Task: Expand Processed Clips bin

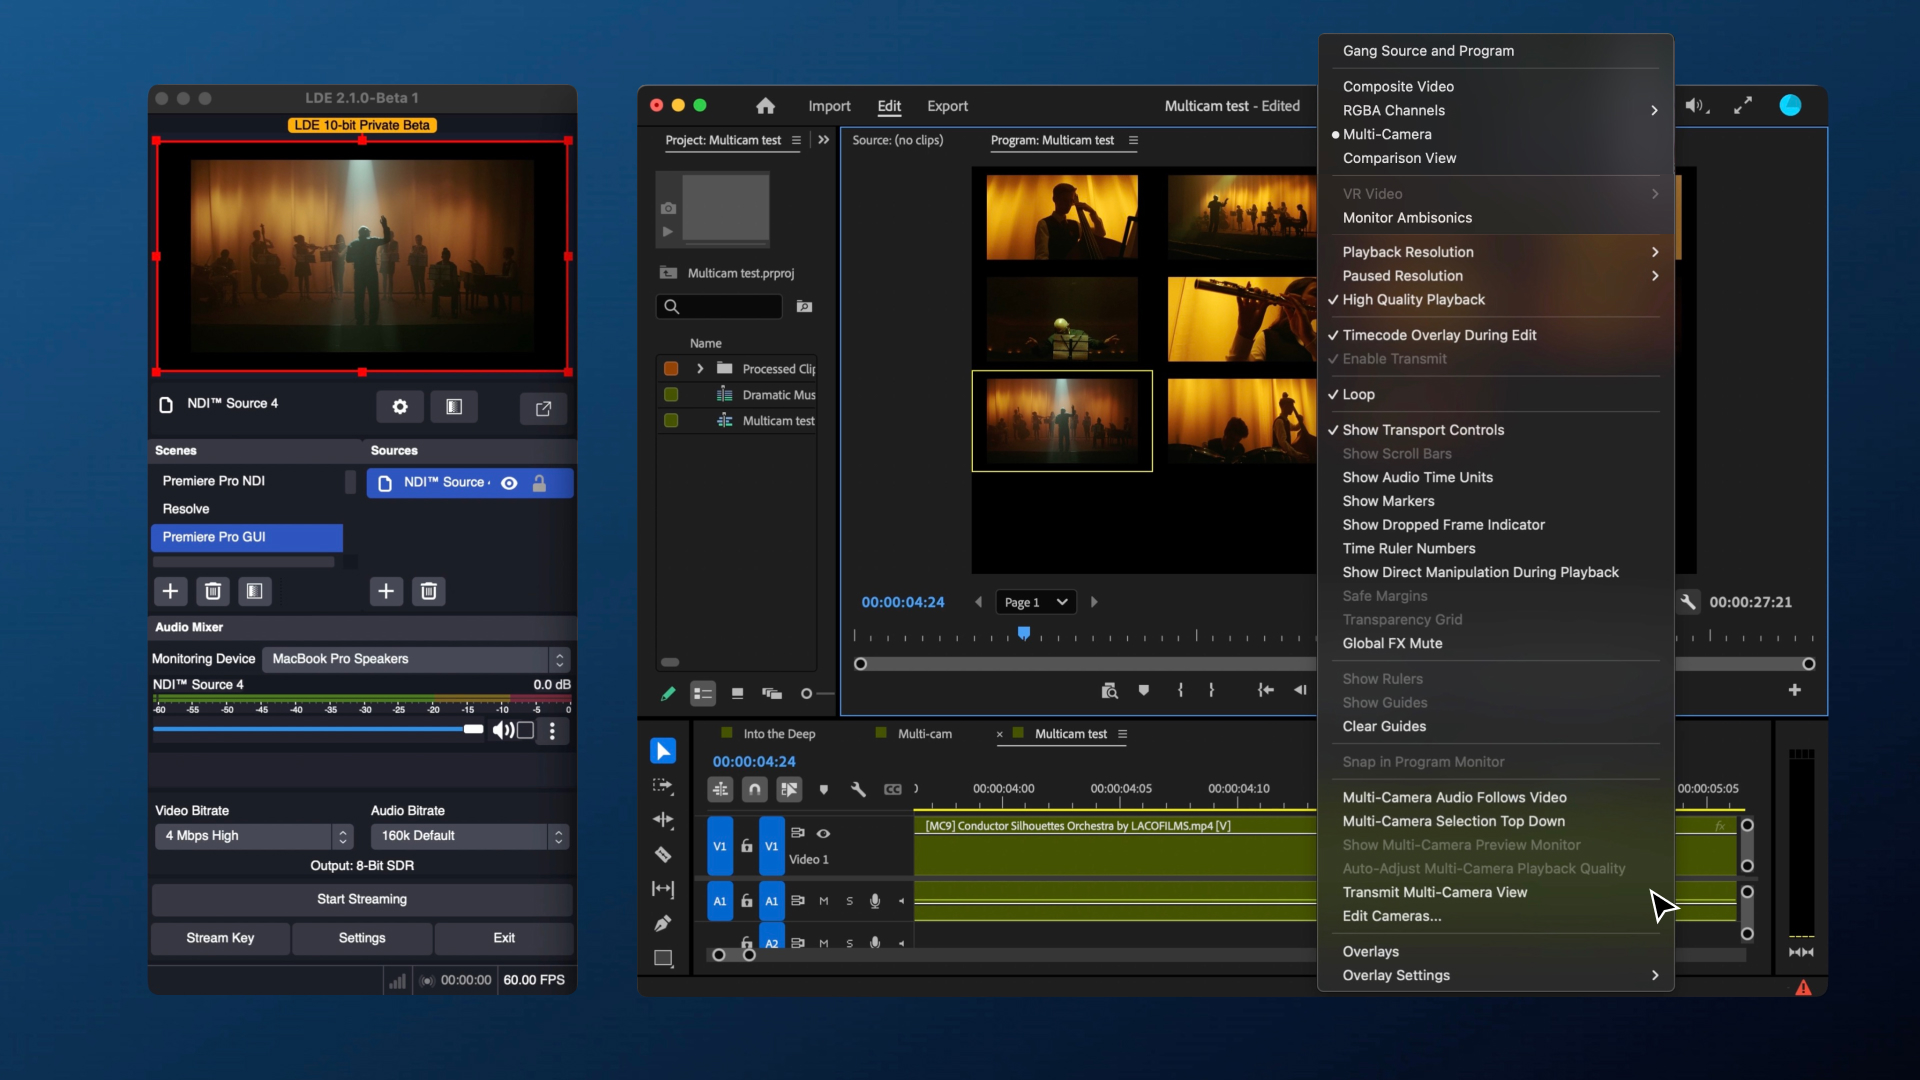Action: [700, 369]
